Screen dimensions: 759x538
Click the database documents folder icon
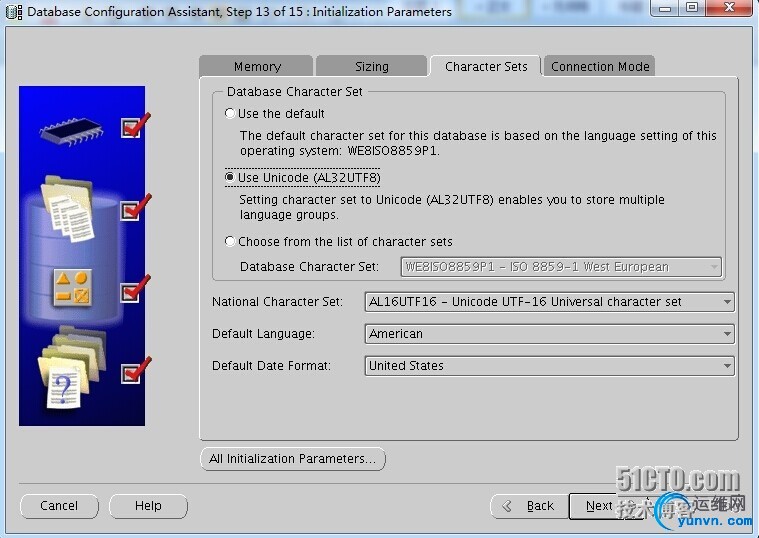click(x=68, y=209)
